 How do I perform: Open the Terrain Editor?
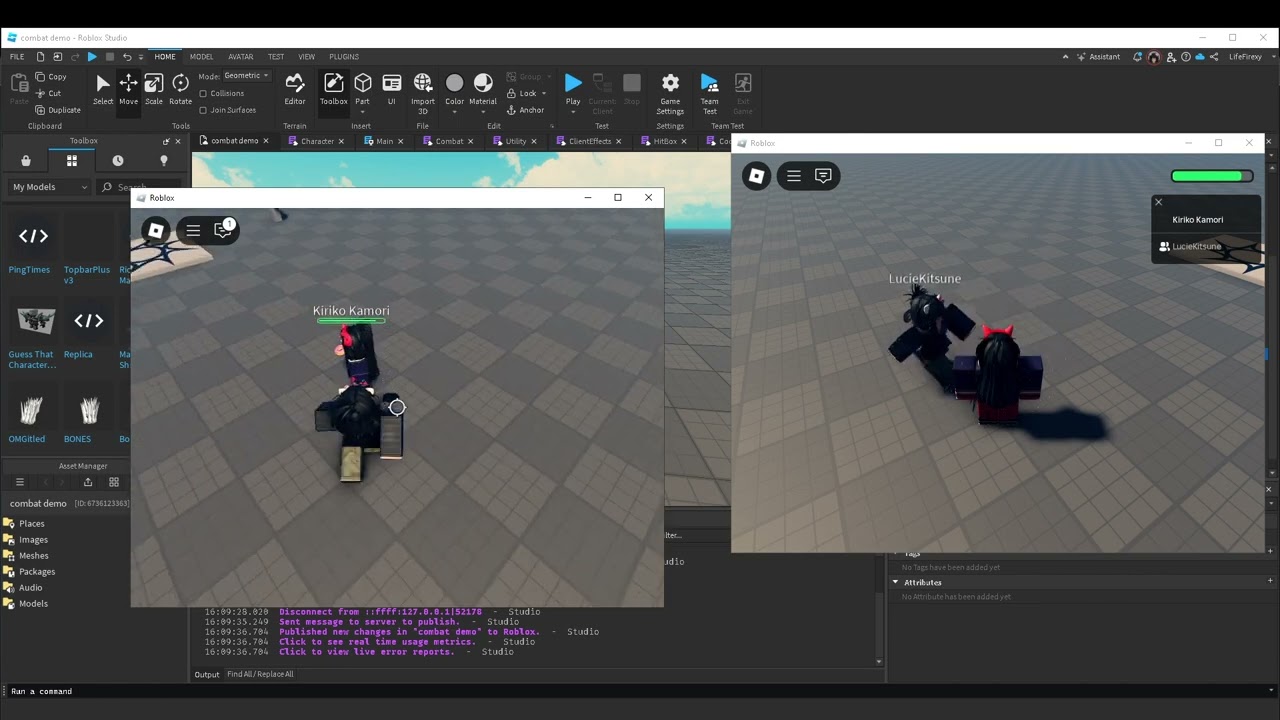click(295, 89)
